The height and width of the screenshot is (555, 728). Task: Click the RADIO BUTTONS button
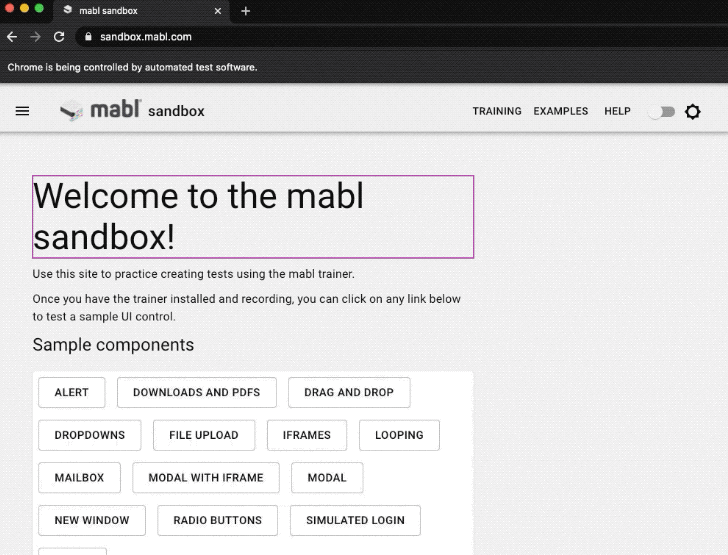click(x=217, y=520)
